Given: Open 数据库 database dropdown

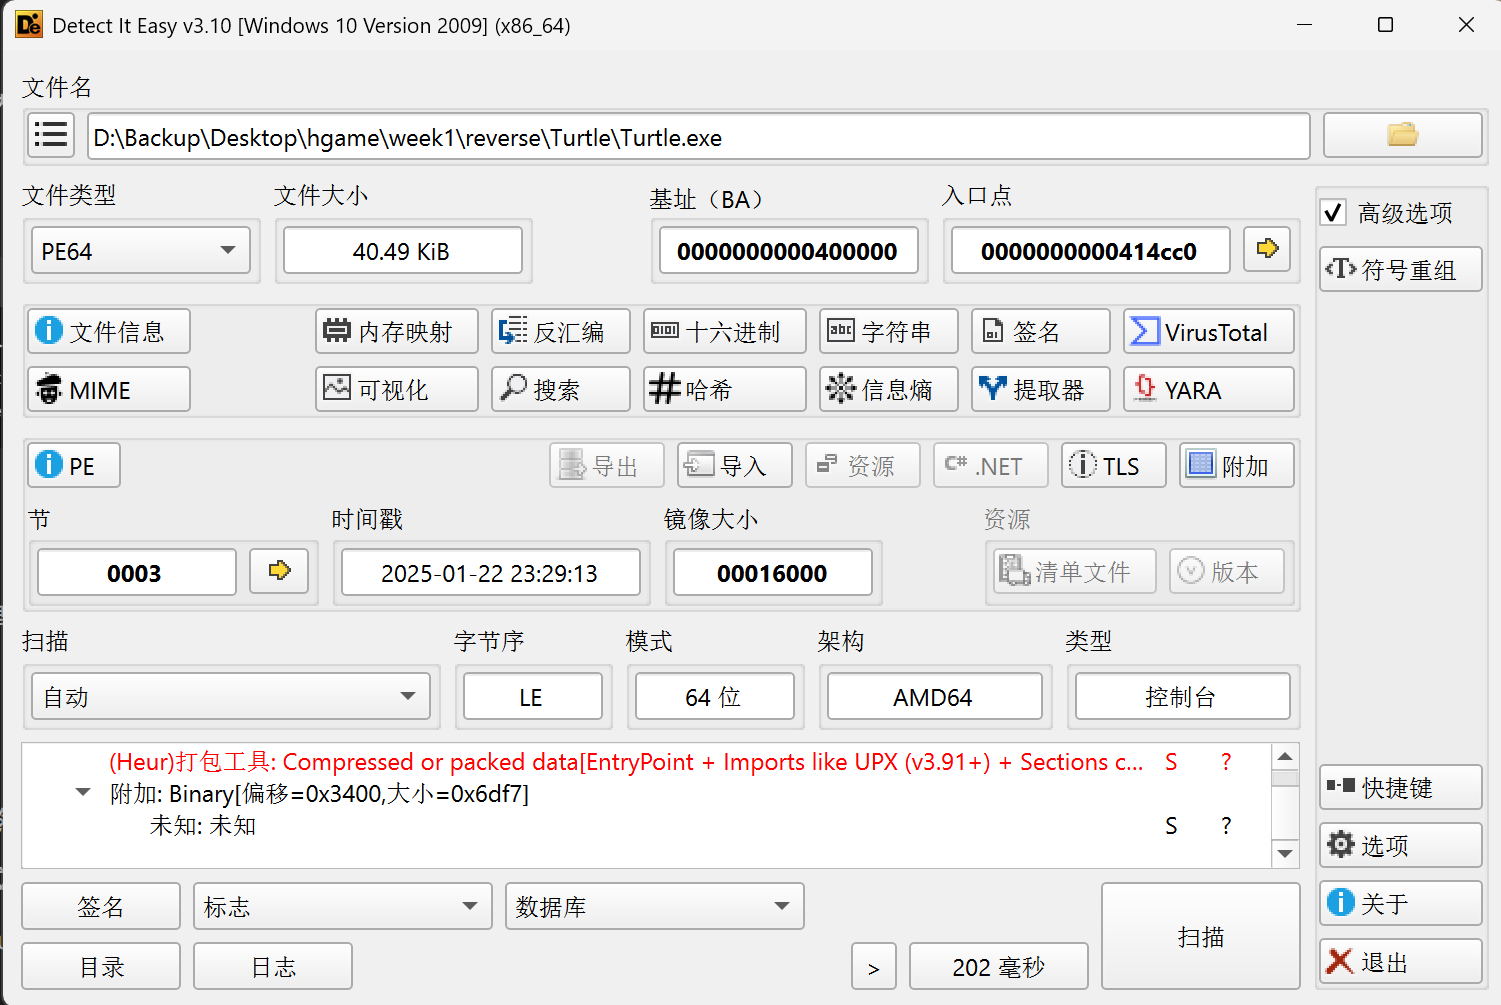Looking at the screenshot, I should click(x=655, y=906).
